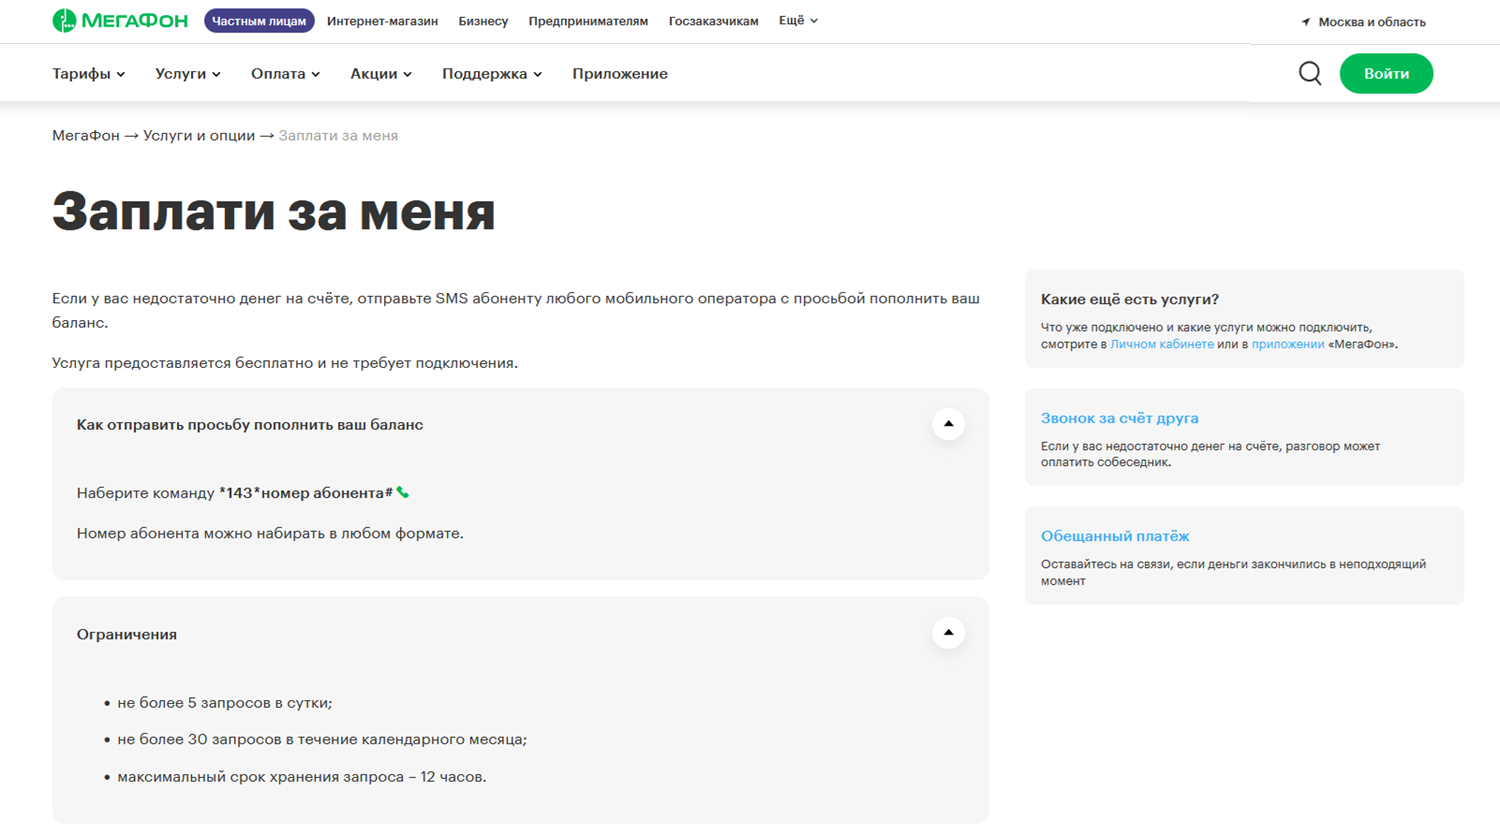Open the Услуги dropdown menu
Screen dimensions: 1500x835
pyautogui.click(x=188, y=74)
